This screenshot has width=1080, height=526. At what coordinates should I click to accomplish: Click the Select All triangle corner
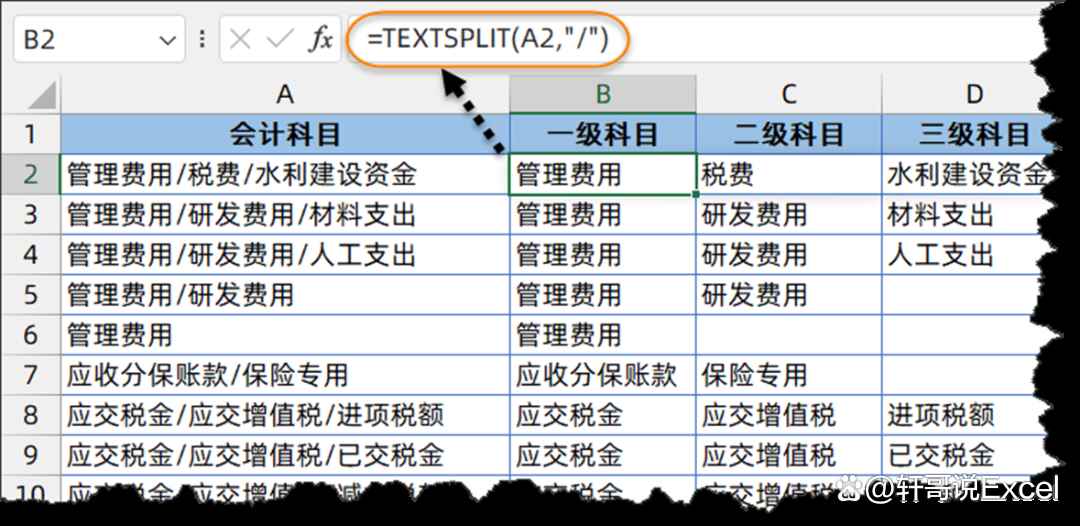pos(40,96)
